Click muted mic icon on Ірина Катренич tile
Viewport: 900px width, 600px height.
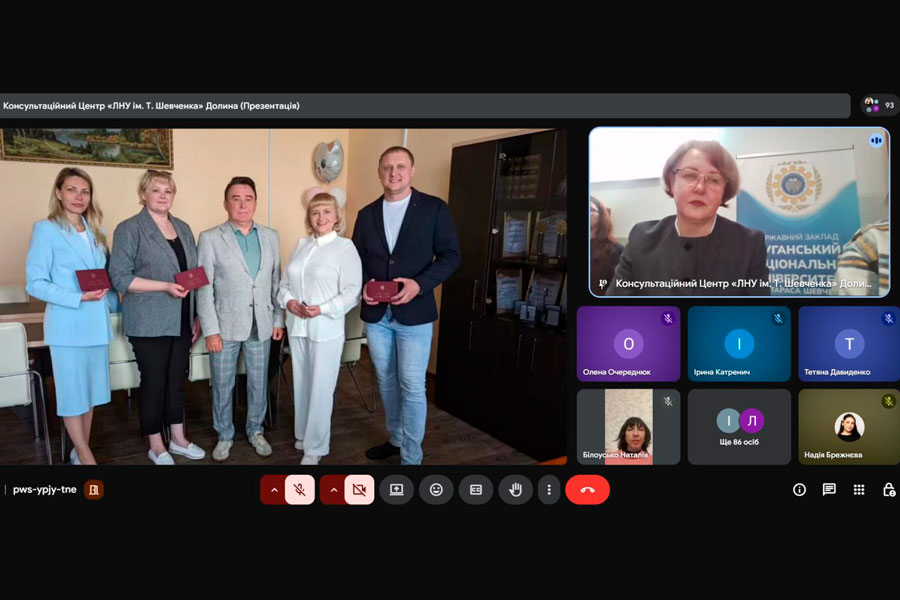(x=778, y=319)
